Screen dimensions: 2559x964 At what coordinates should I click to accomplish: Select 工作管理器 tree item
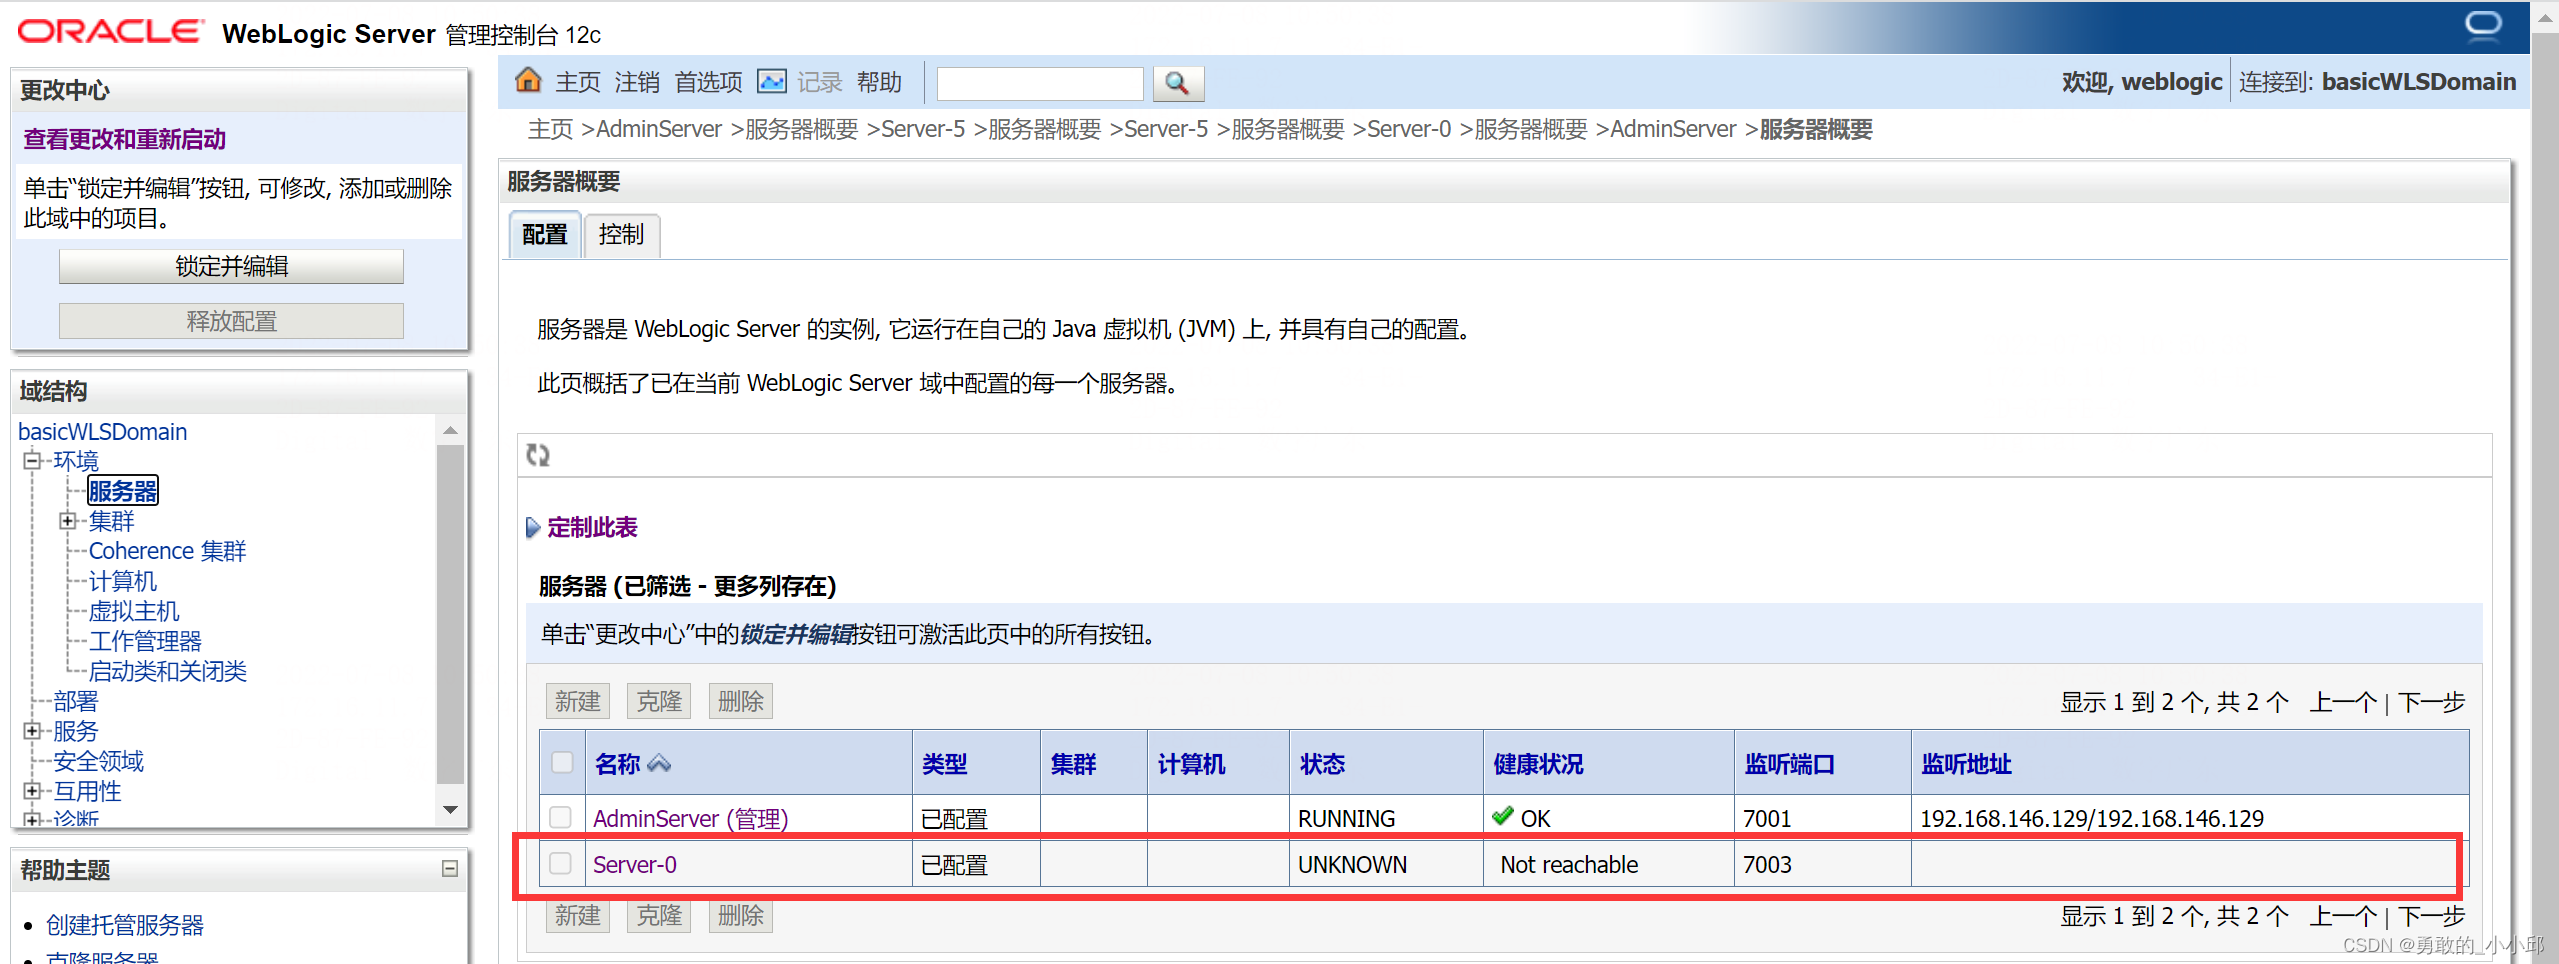pos(145,641)
